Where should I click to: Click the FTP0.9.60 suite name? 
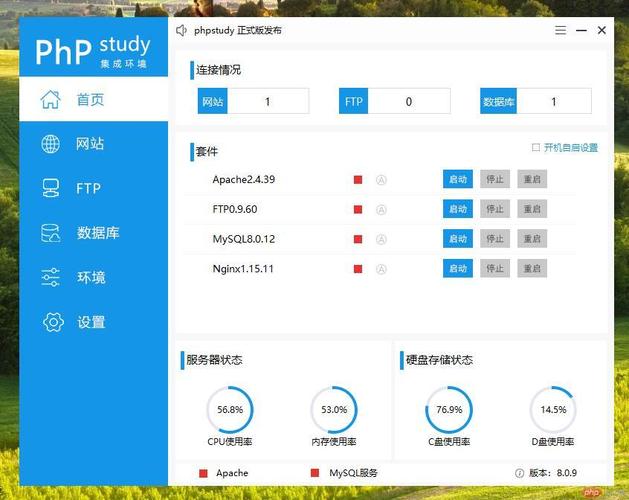[235, 209]
